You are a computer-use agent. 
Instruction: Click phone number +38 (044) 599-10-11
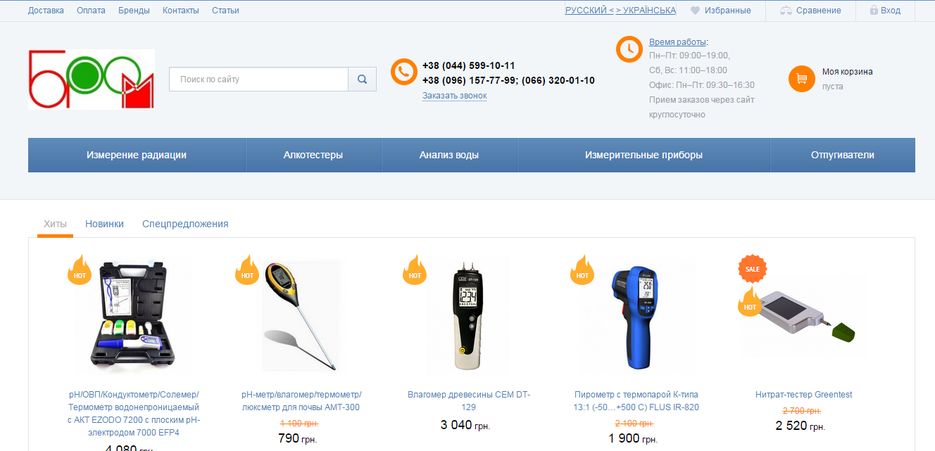point(469,66)
